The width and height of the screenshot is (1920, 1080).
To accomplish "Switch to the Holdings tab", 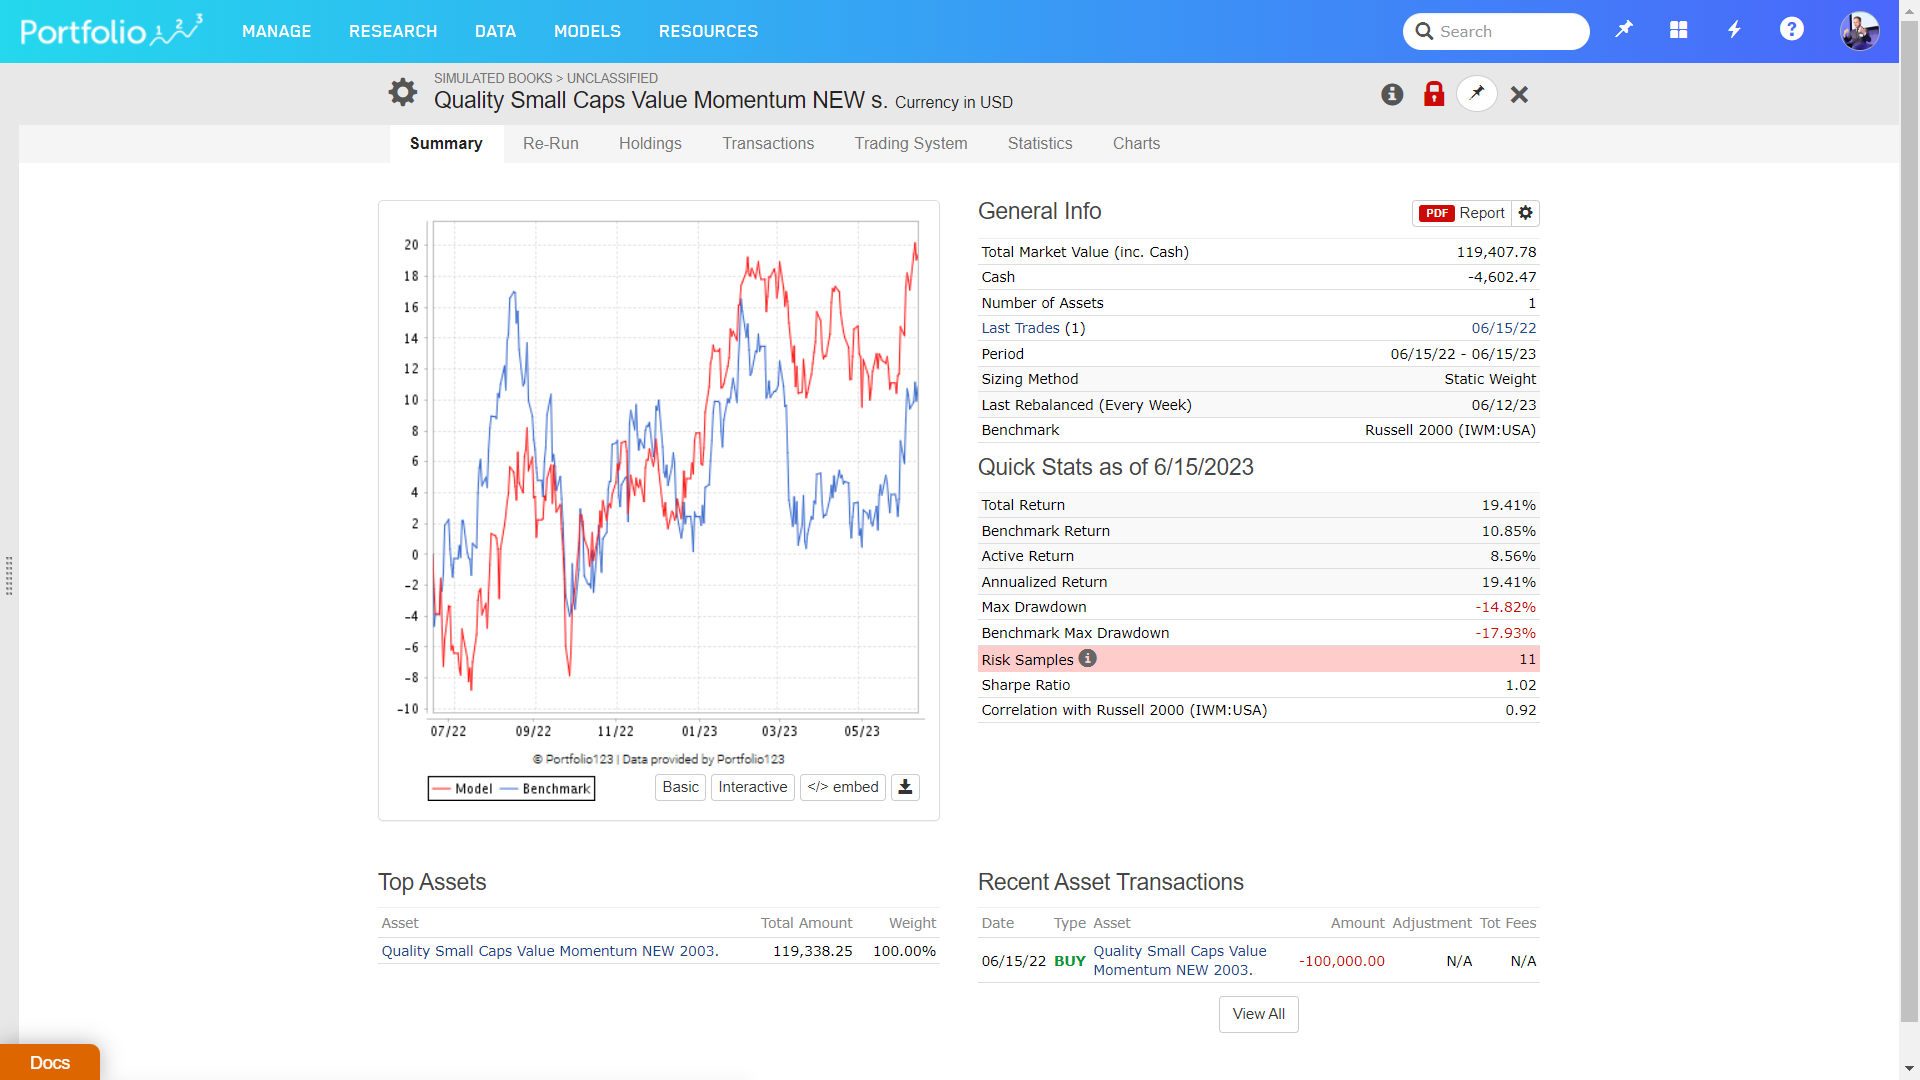I will [x=650, y=144].
